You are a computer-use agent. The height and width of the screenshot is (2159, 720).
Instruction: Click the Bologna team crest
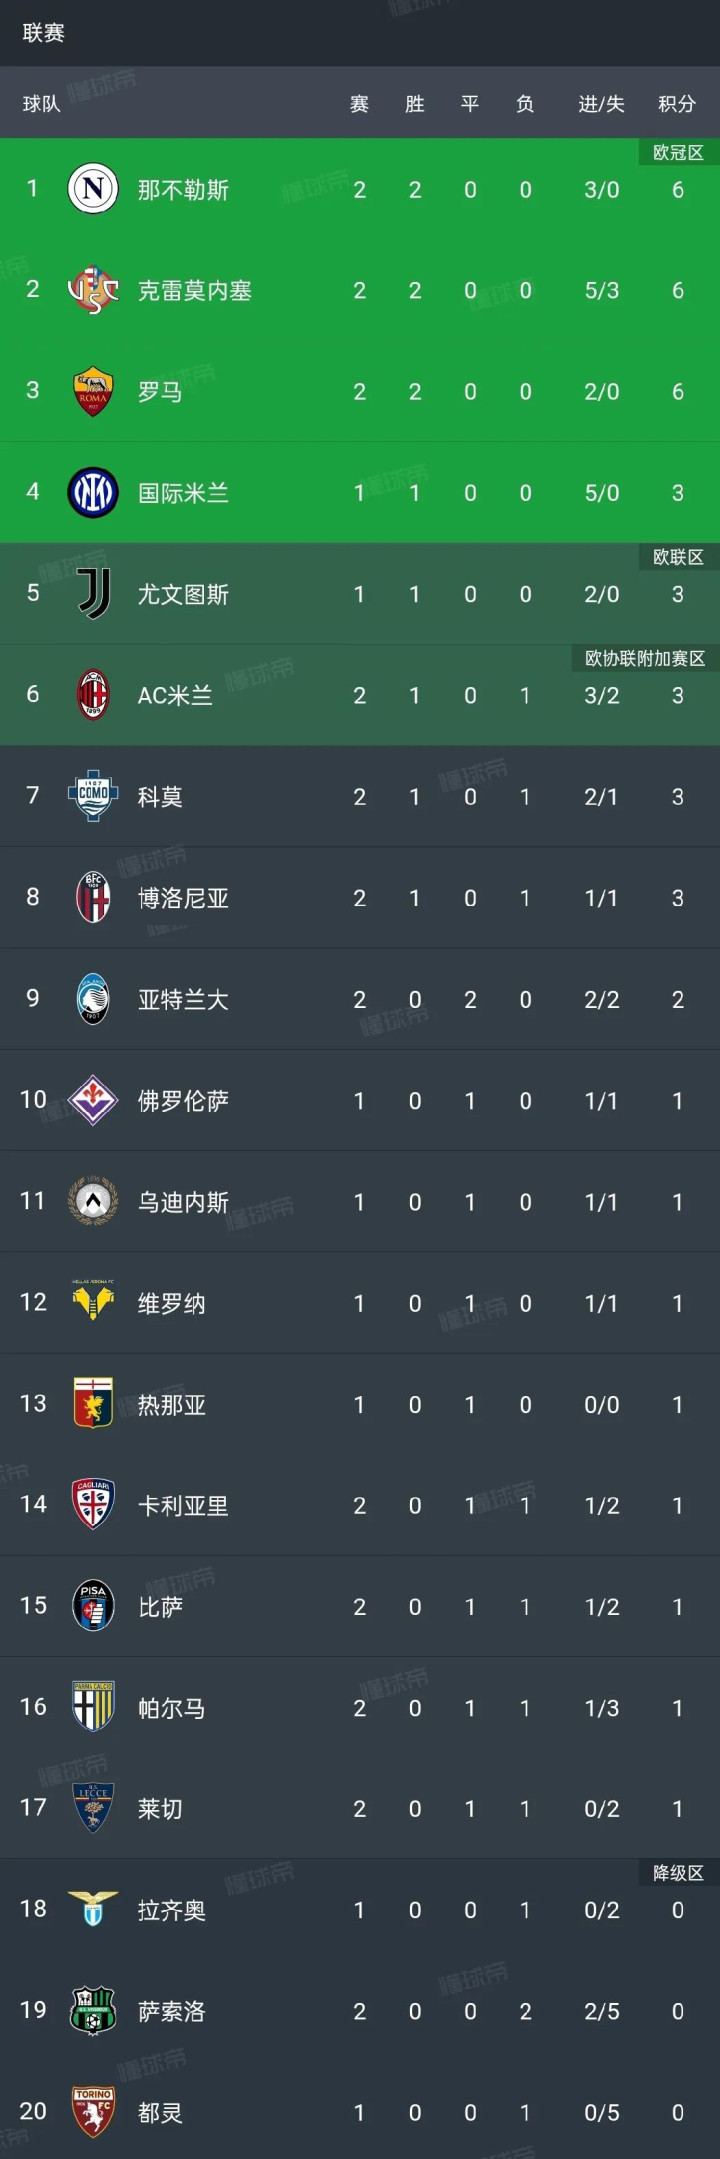[93, 897]
